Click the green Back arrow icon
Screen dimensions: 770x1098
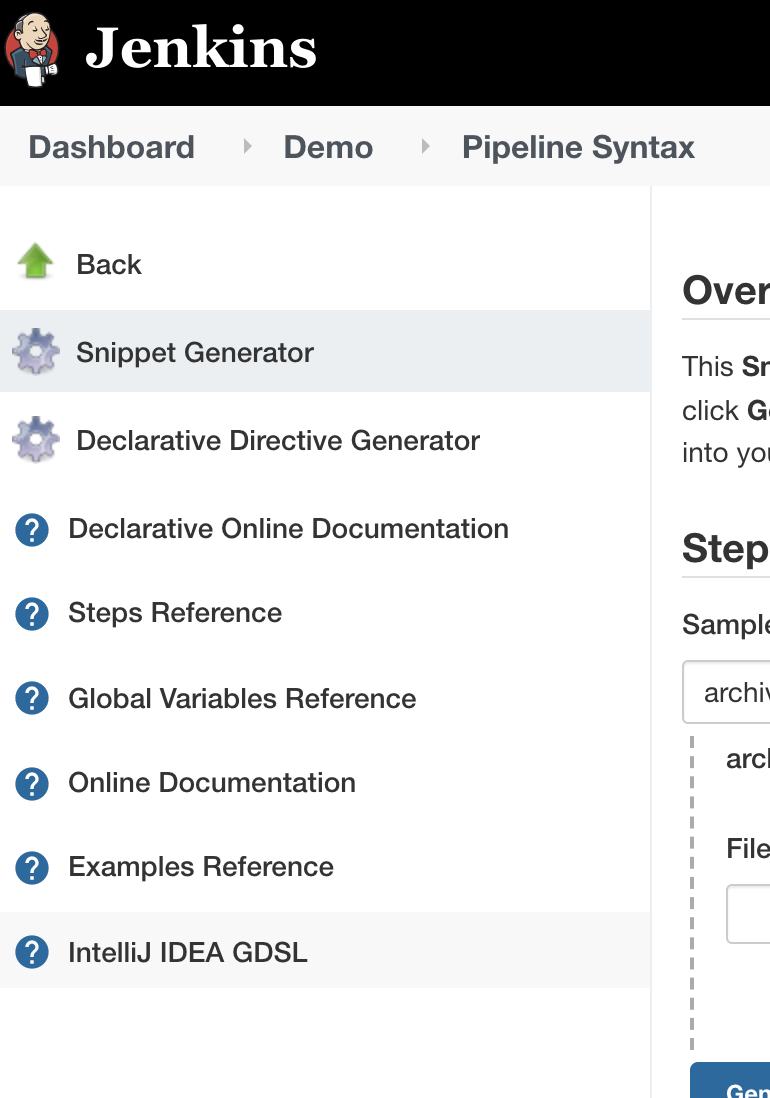(35, 264)
